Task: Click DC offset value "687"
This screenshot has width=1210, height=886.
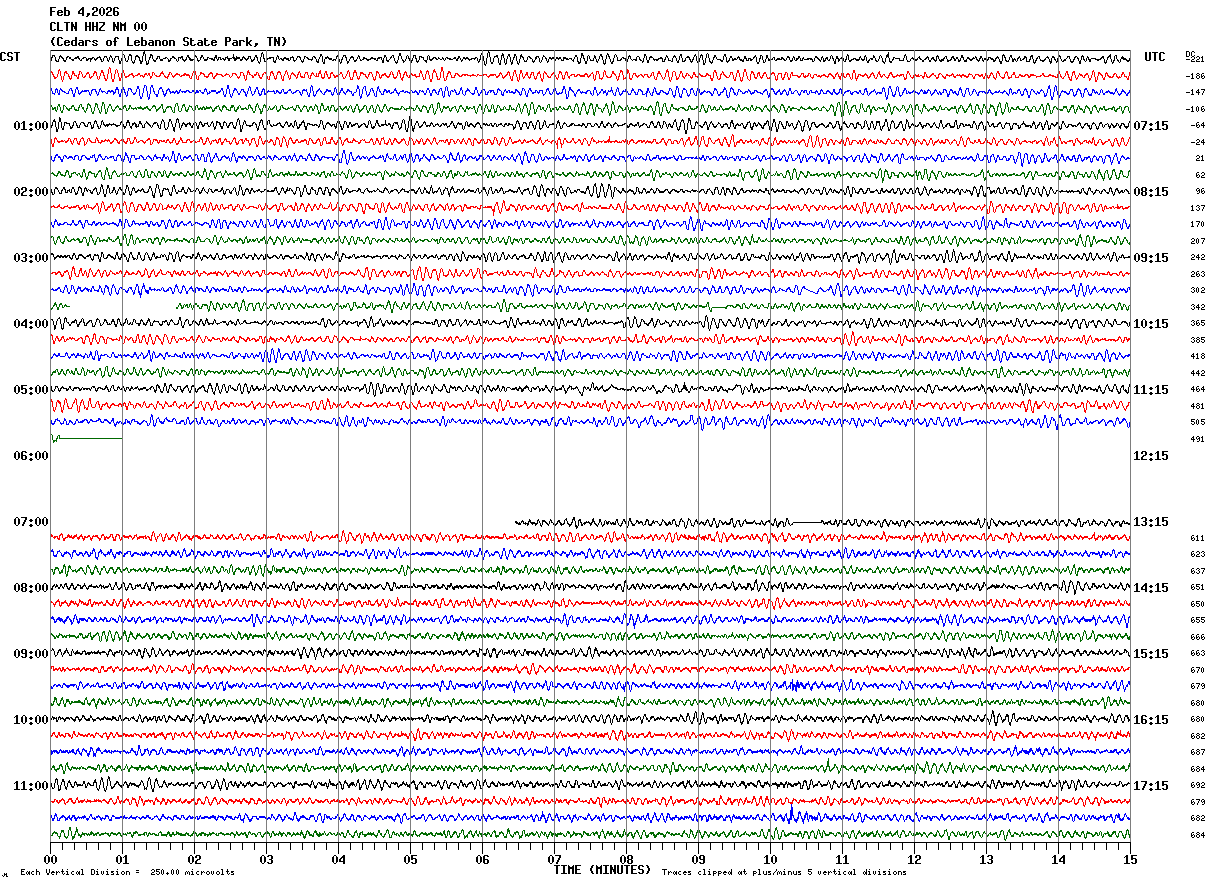Action: (1198, 752)
